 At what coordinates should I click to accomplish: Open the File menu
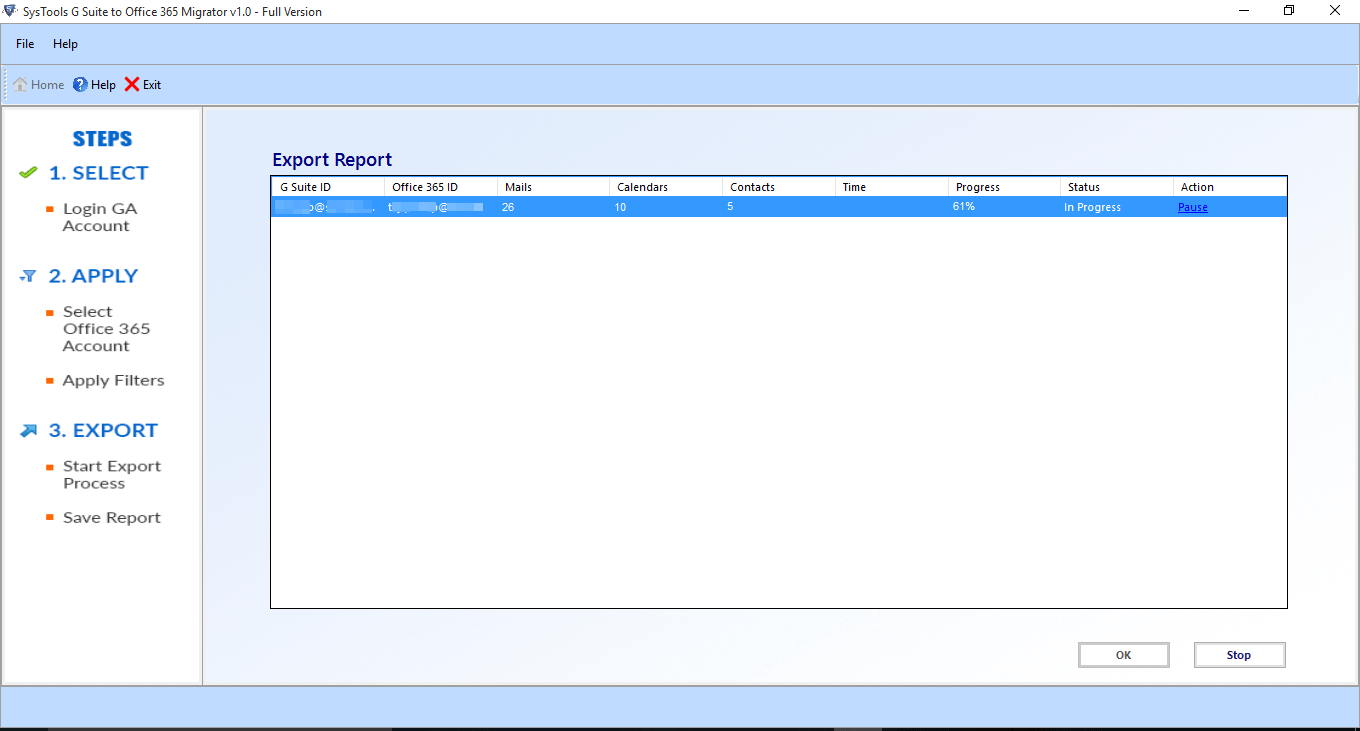click(25, 44)
